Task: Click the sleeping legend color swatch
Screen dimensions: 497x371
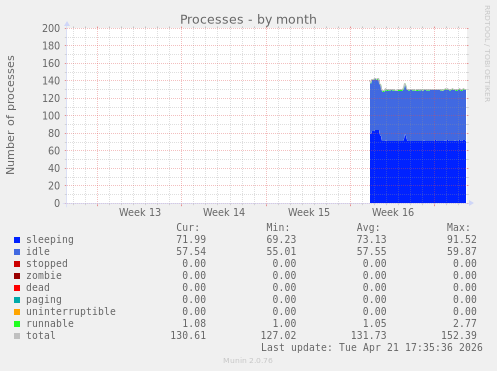Action: [x=17, y=240]
